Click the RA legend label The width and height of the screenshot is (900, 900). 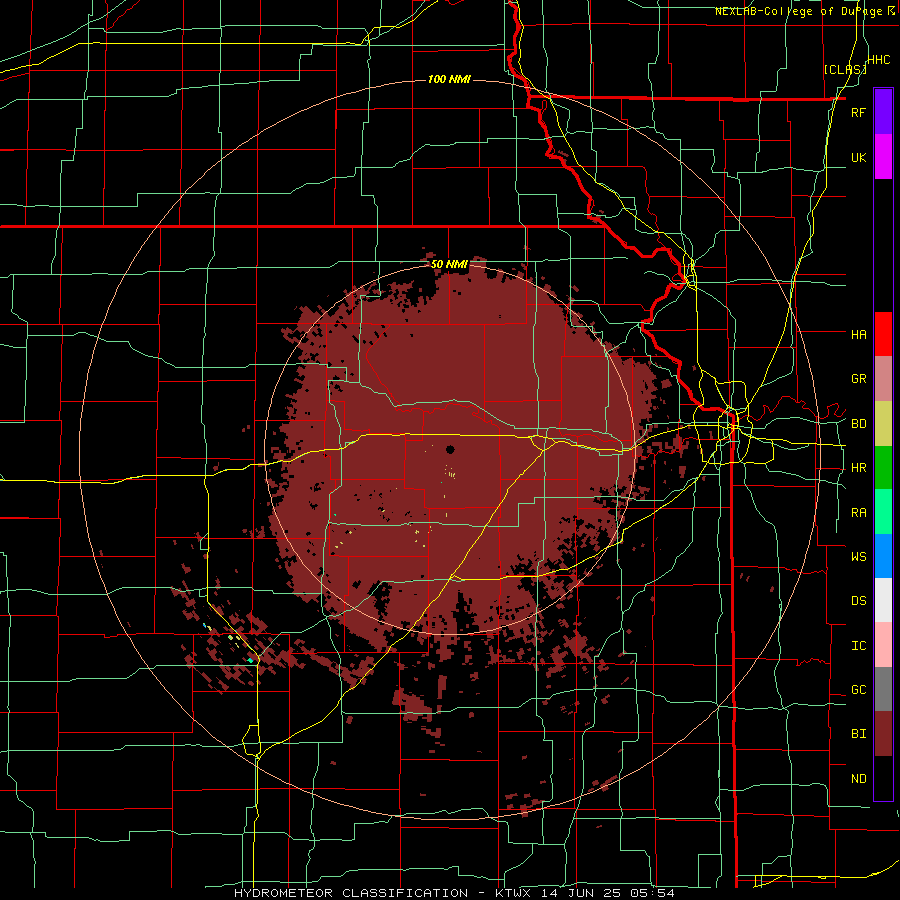click(x=858, y=513)
